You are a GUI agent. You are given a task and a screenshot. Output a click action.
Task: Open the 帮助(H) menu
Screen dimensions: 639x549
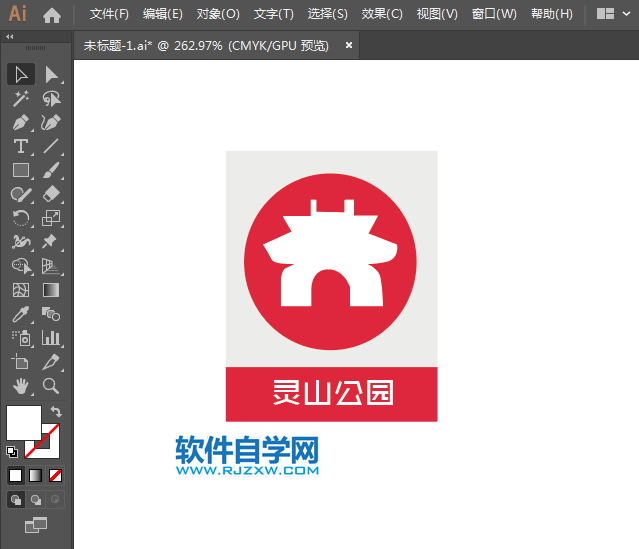click(x=552, y=14)
